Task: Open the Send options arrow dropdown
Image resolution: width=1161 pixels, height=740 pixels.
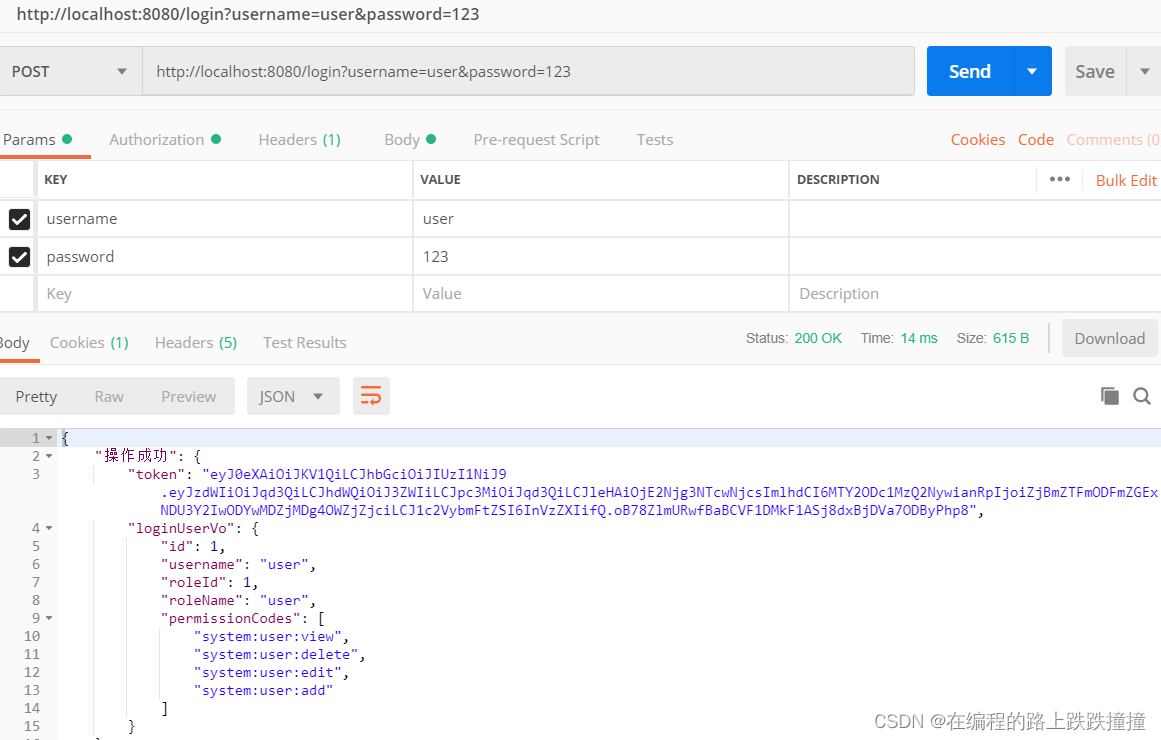Action: 1030,71
